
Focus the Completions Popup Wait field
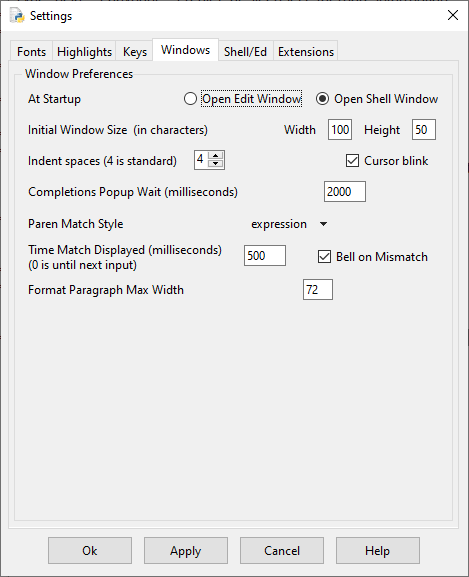tap(345, 191)
